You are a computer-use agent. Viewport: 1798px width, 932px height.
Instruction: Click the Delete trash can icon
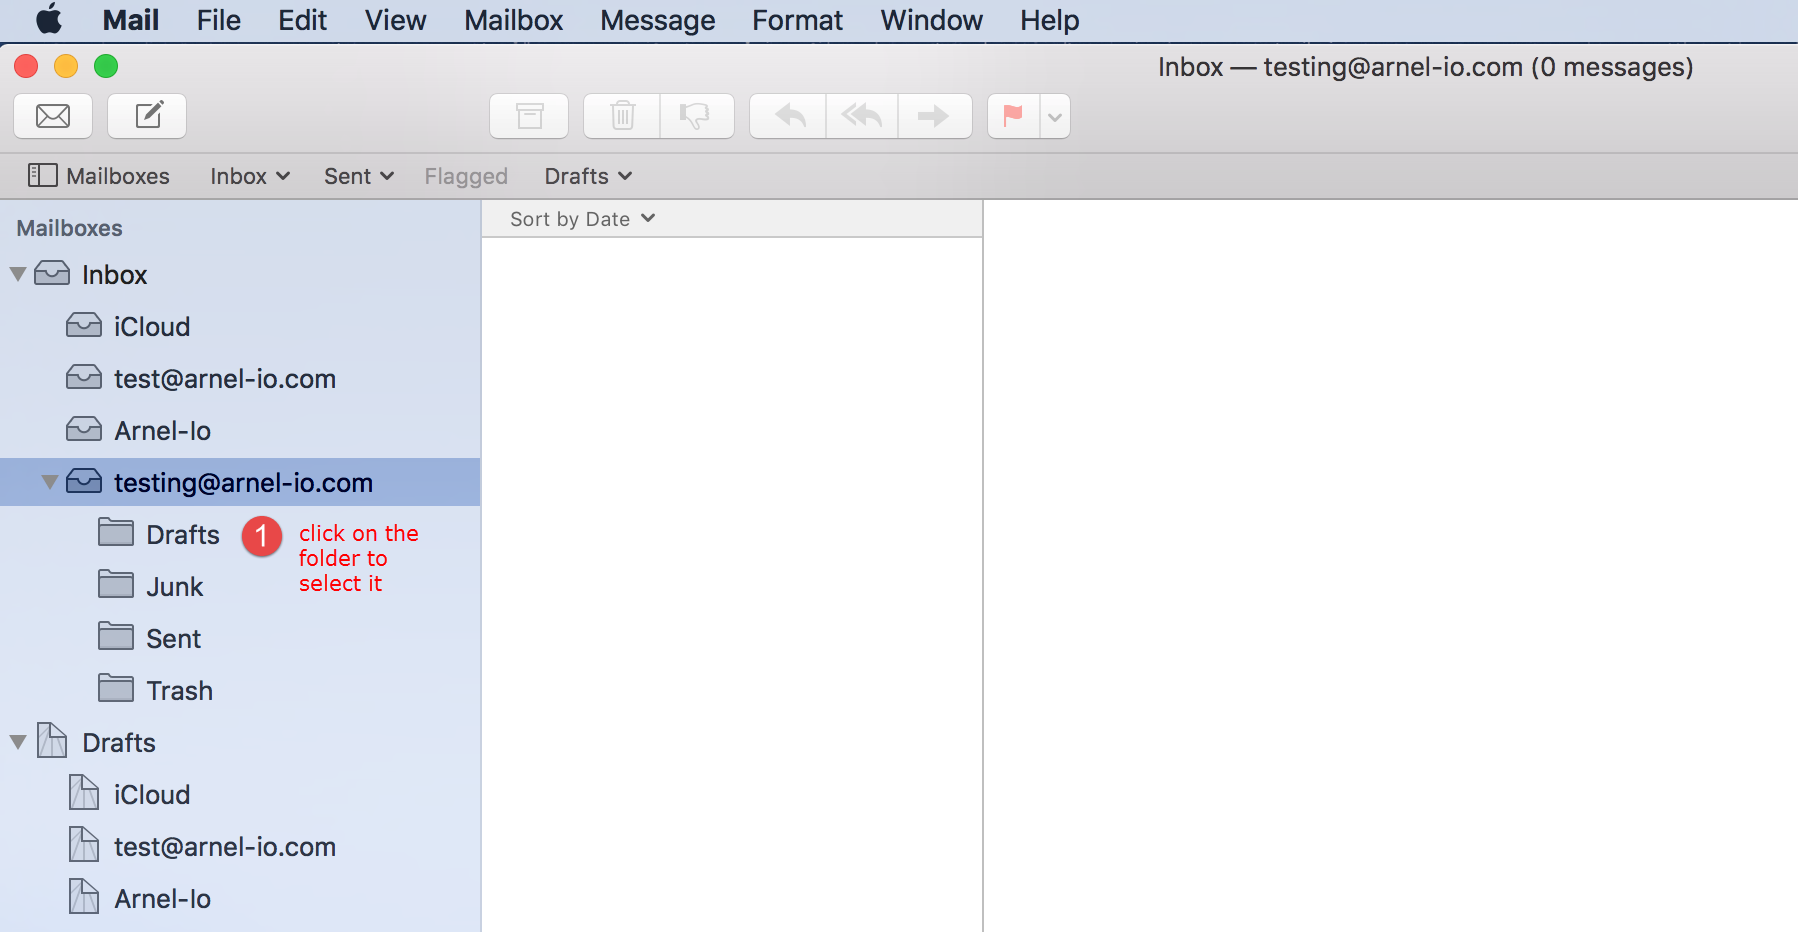(622, 116)
